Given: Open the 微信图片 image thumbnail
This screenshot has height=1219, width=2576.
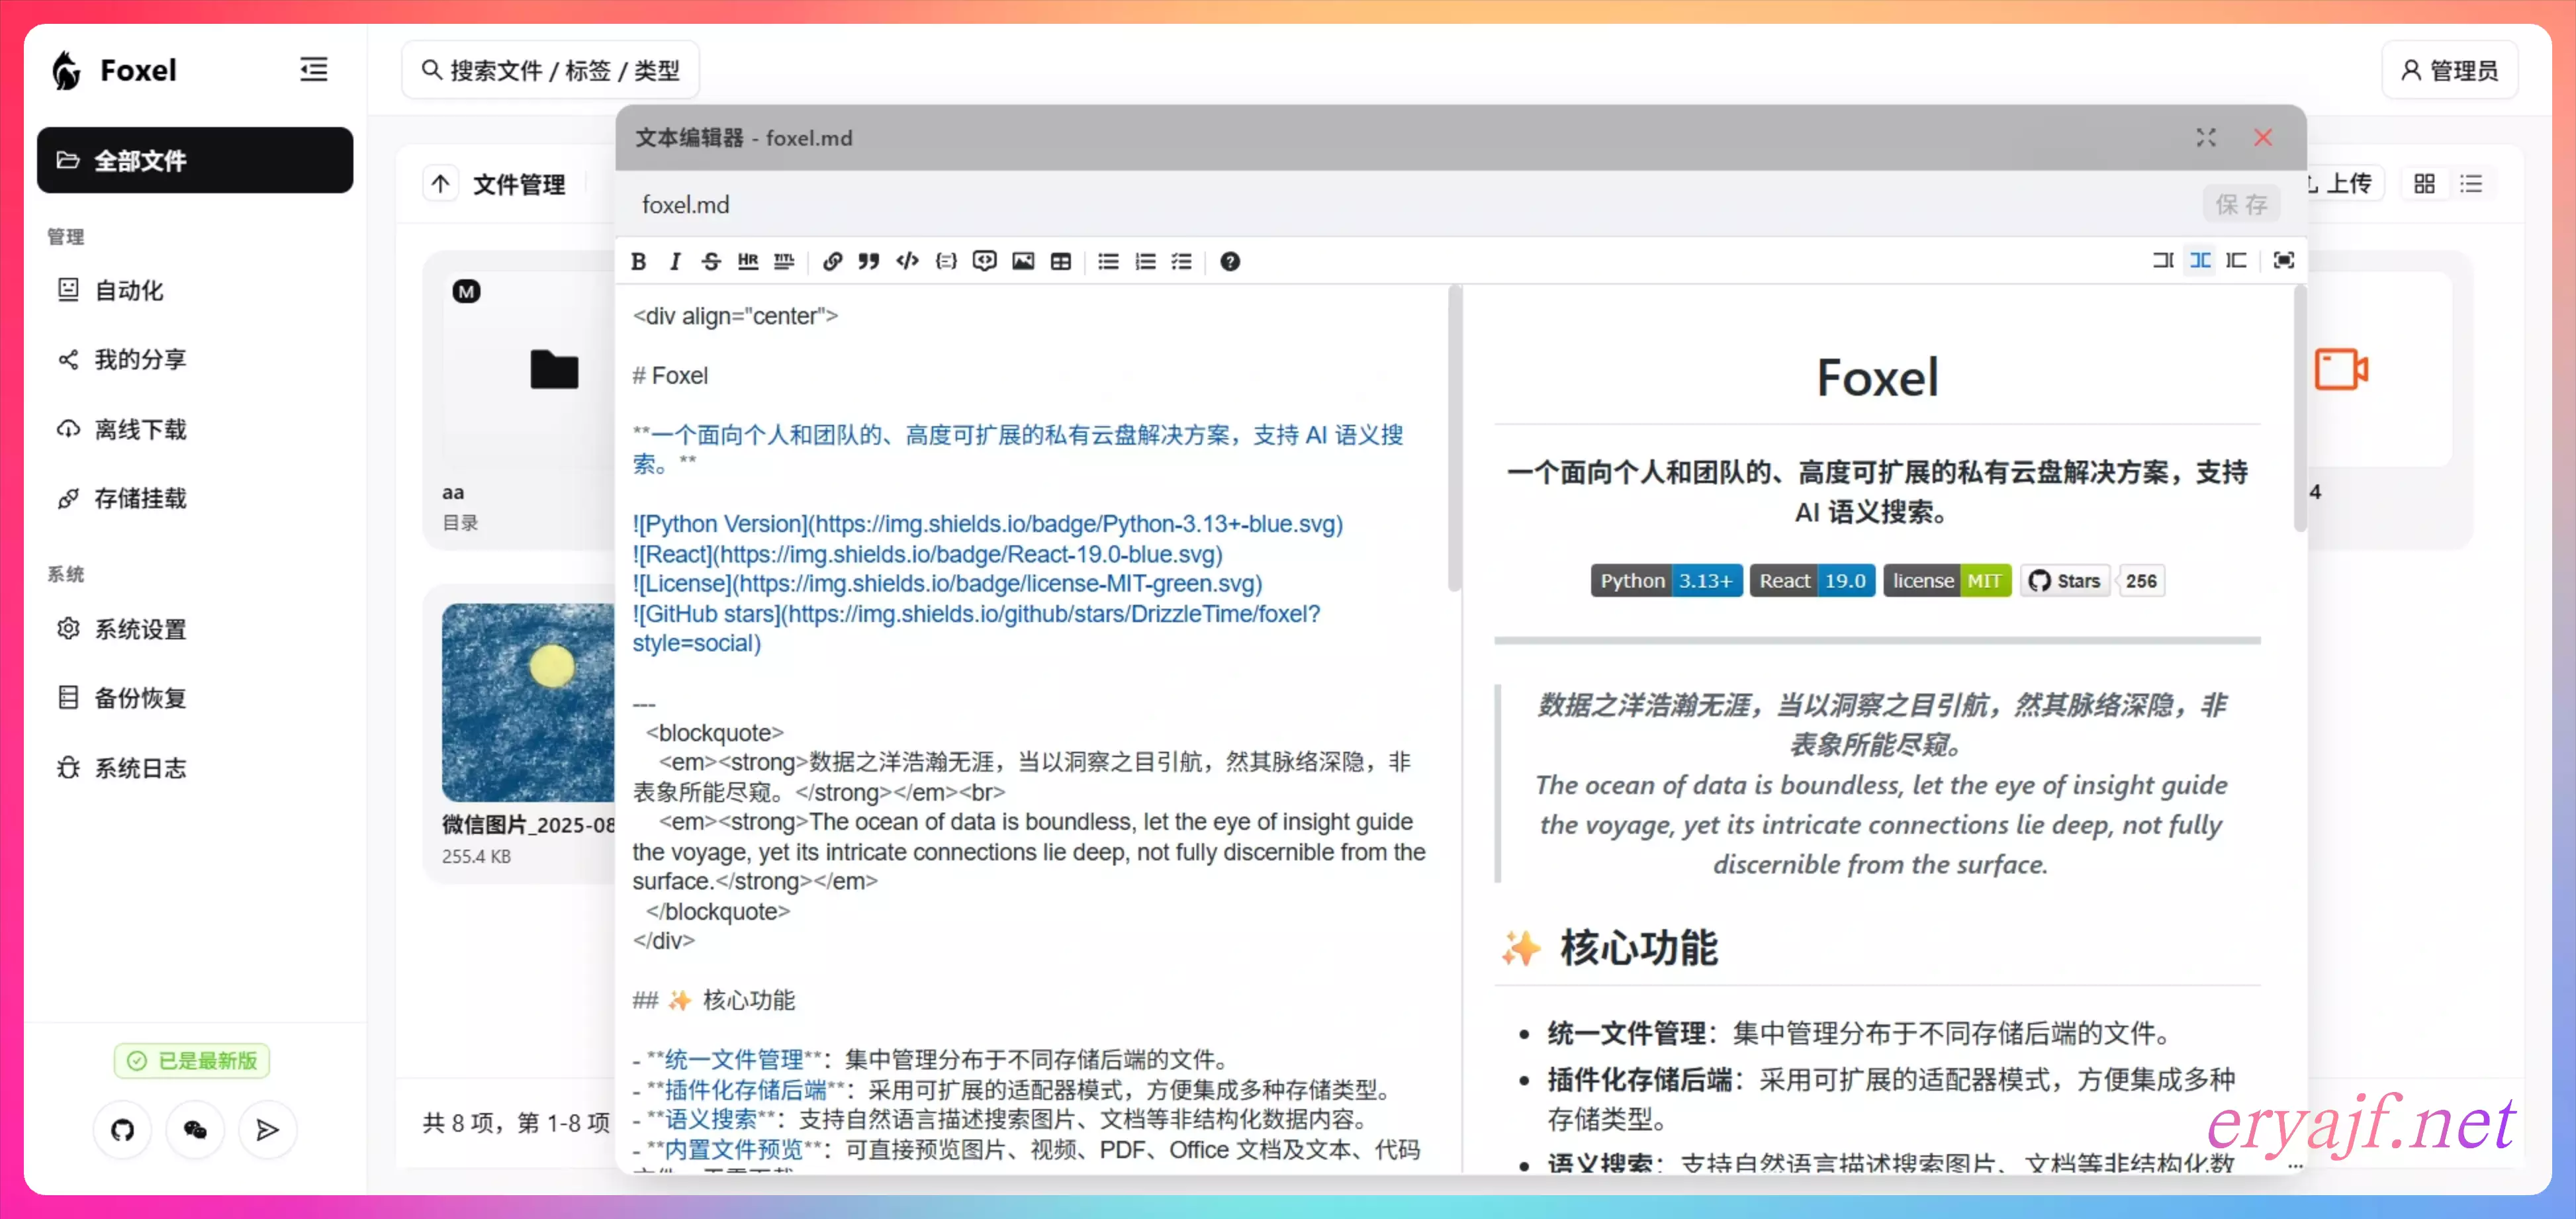Looking at the screenshot, I should (528, 702).
